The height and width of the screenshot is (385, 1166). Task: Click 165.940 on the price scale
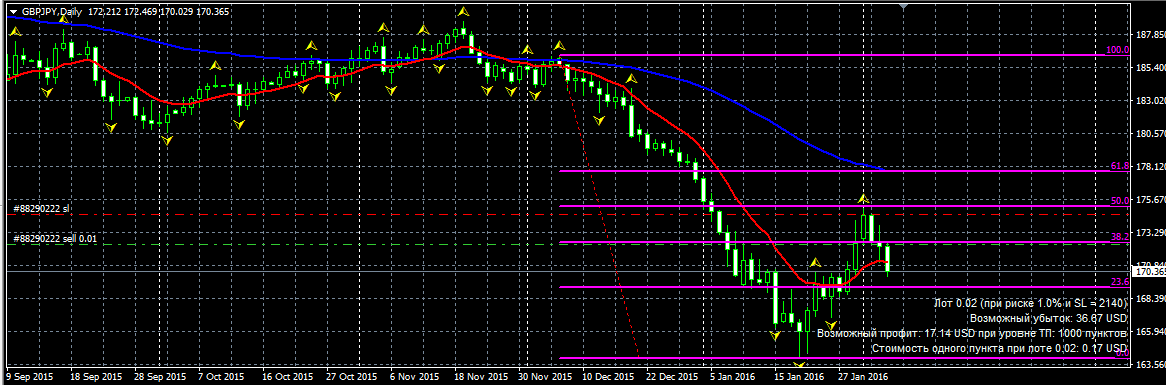pyautogui.click(x=1150, y=331)
